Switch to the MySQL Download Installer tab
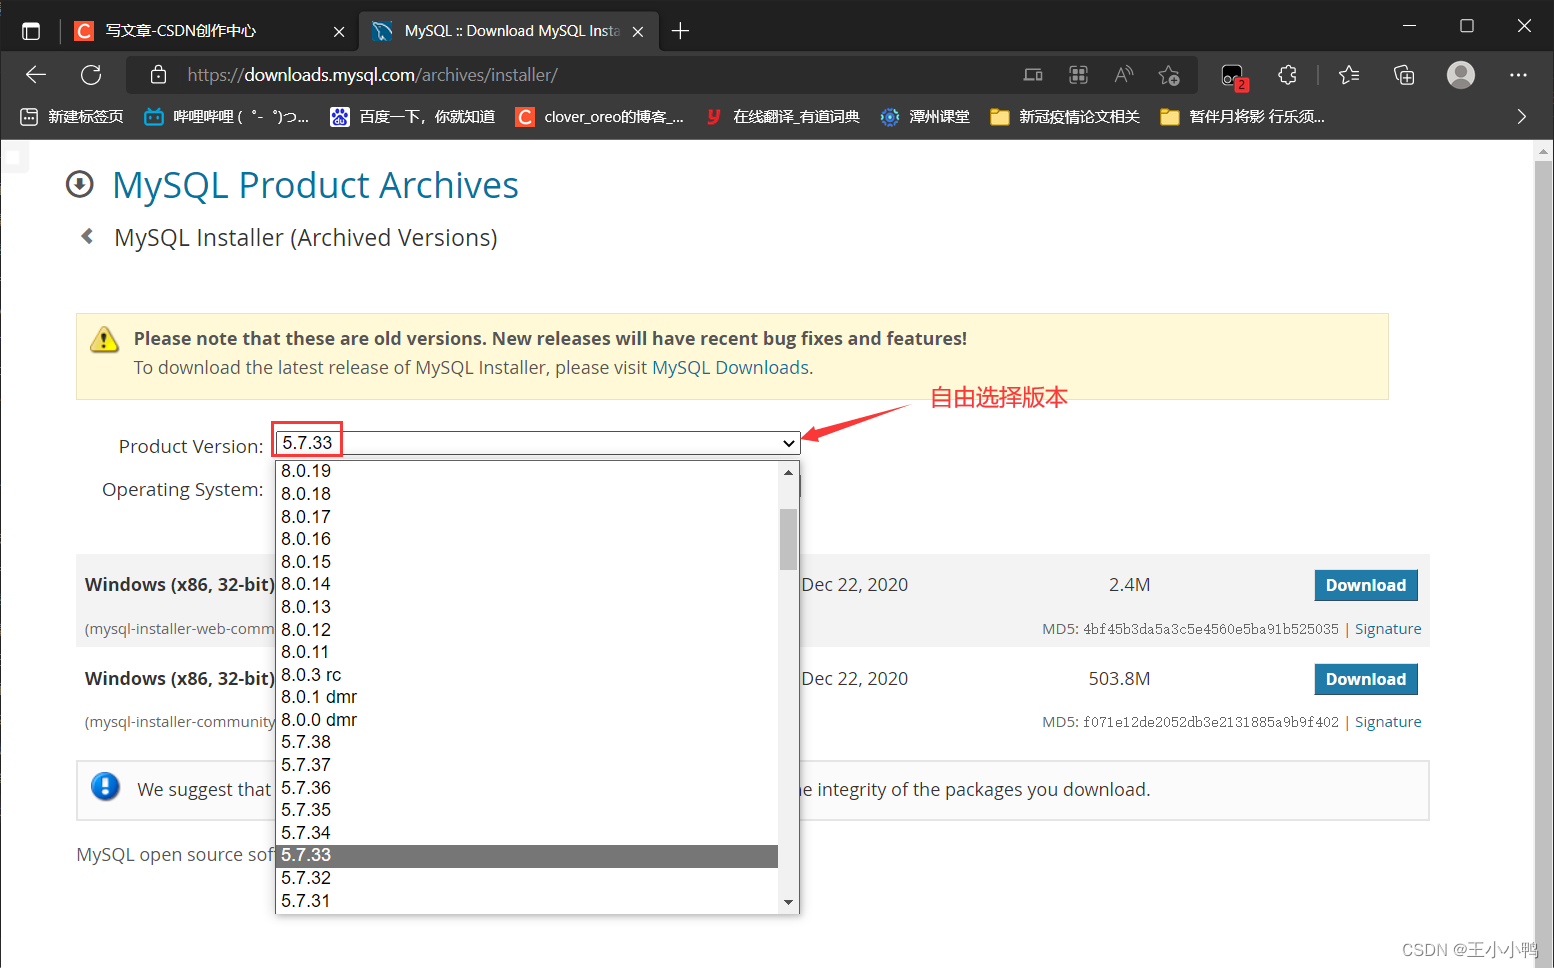Image resolution: width=1554 pixels, height=968 pixels. [x=509, y=31]
